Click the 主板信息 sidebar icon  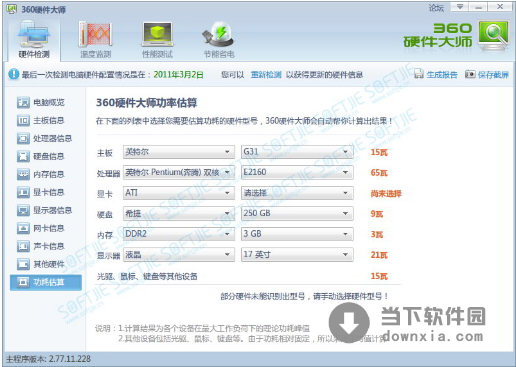pyautogui.click(x=23, y=120)
